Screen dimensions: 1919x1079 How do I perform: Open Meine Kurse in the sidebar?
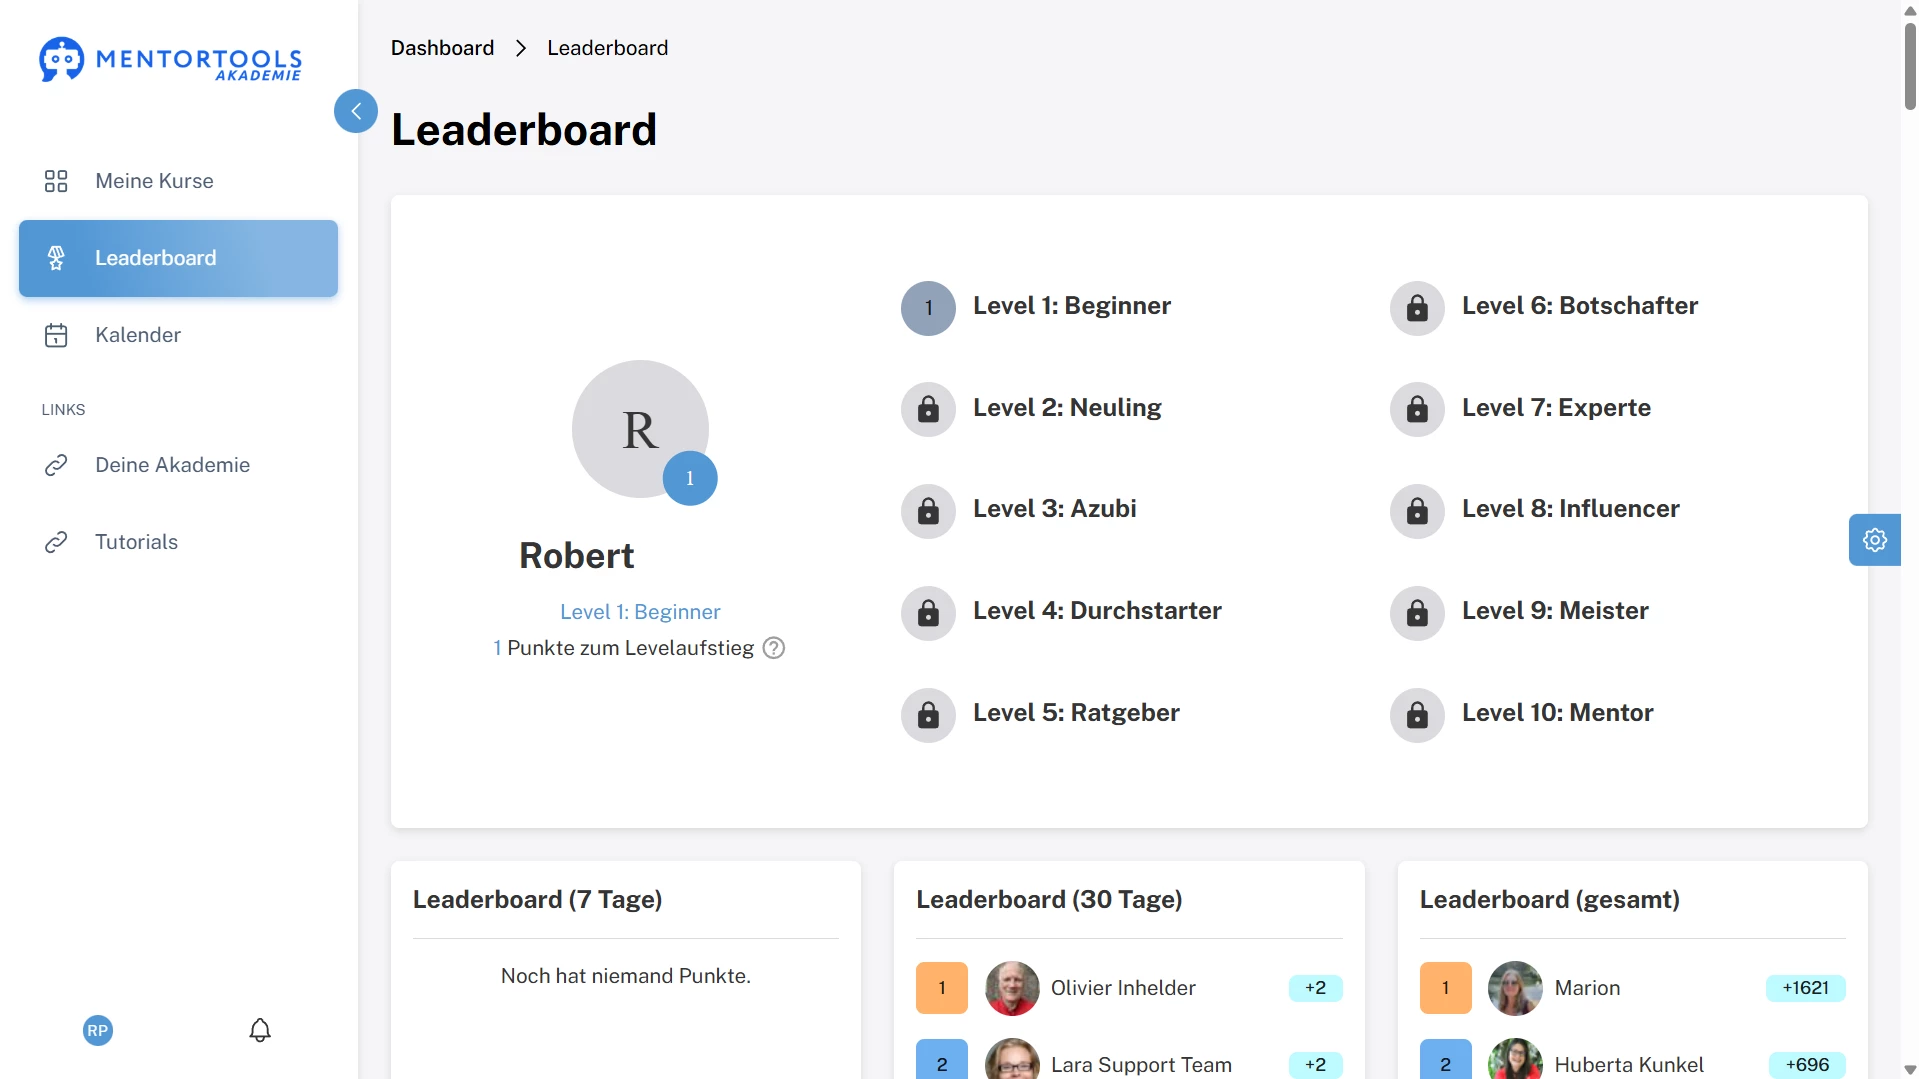pyautogui.click(x=154, y=181)
